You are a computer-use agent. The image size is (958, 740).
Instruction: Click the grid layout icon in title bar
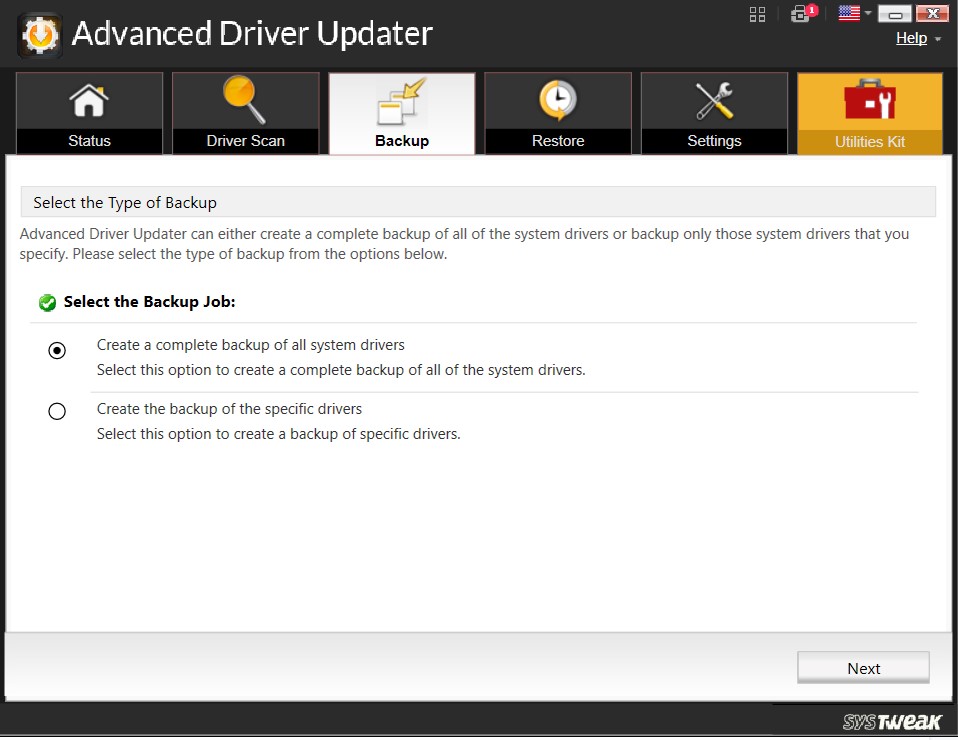(756, 13)
